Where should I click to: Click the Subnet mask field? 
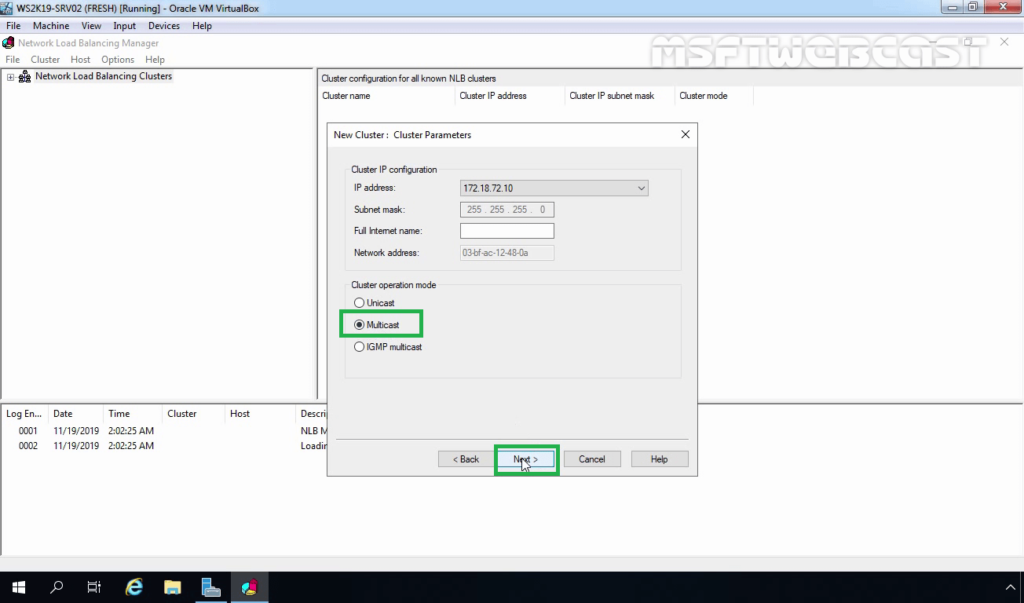(x=507, y=210)
